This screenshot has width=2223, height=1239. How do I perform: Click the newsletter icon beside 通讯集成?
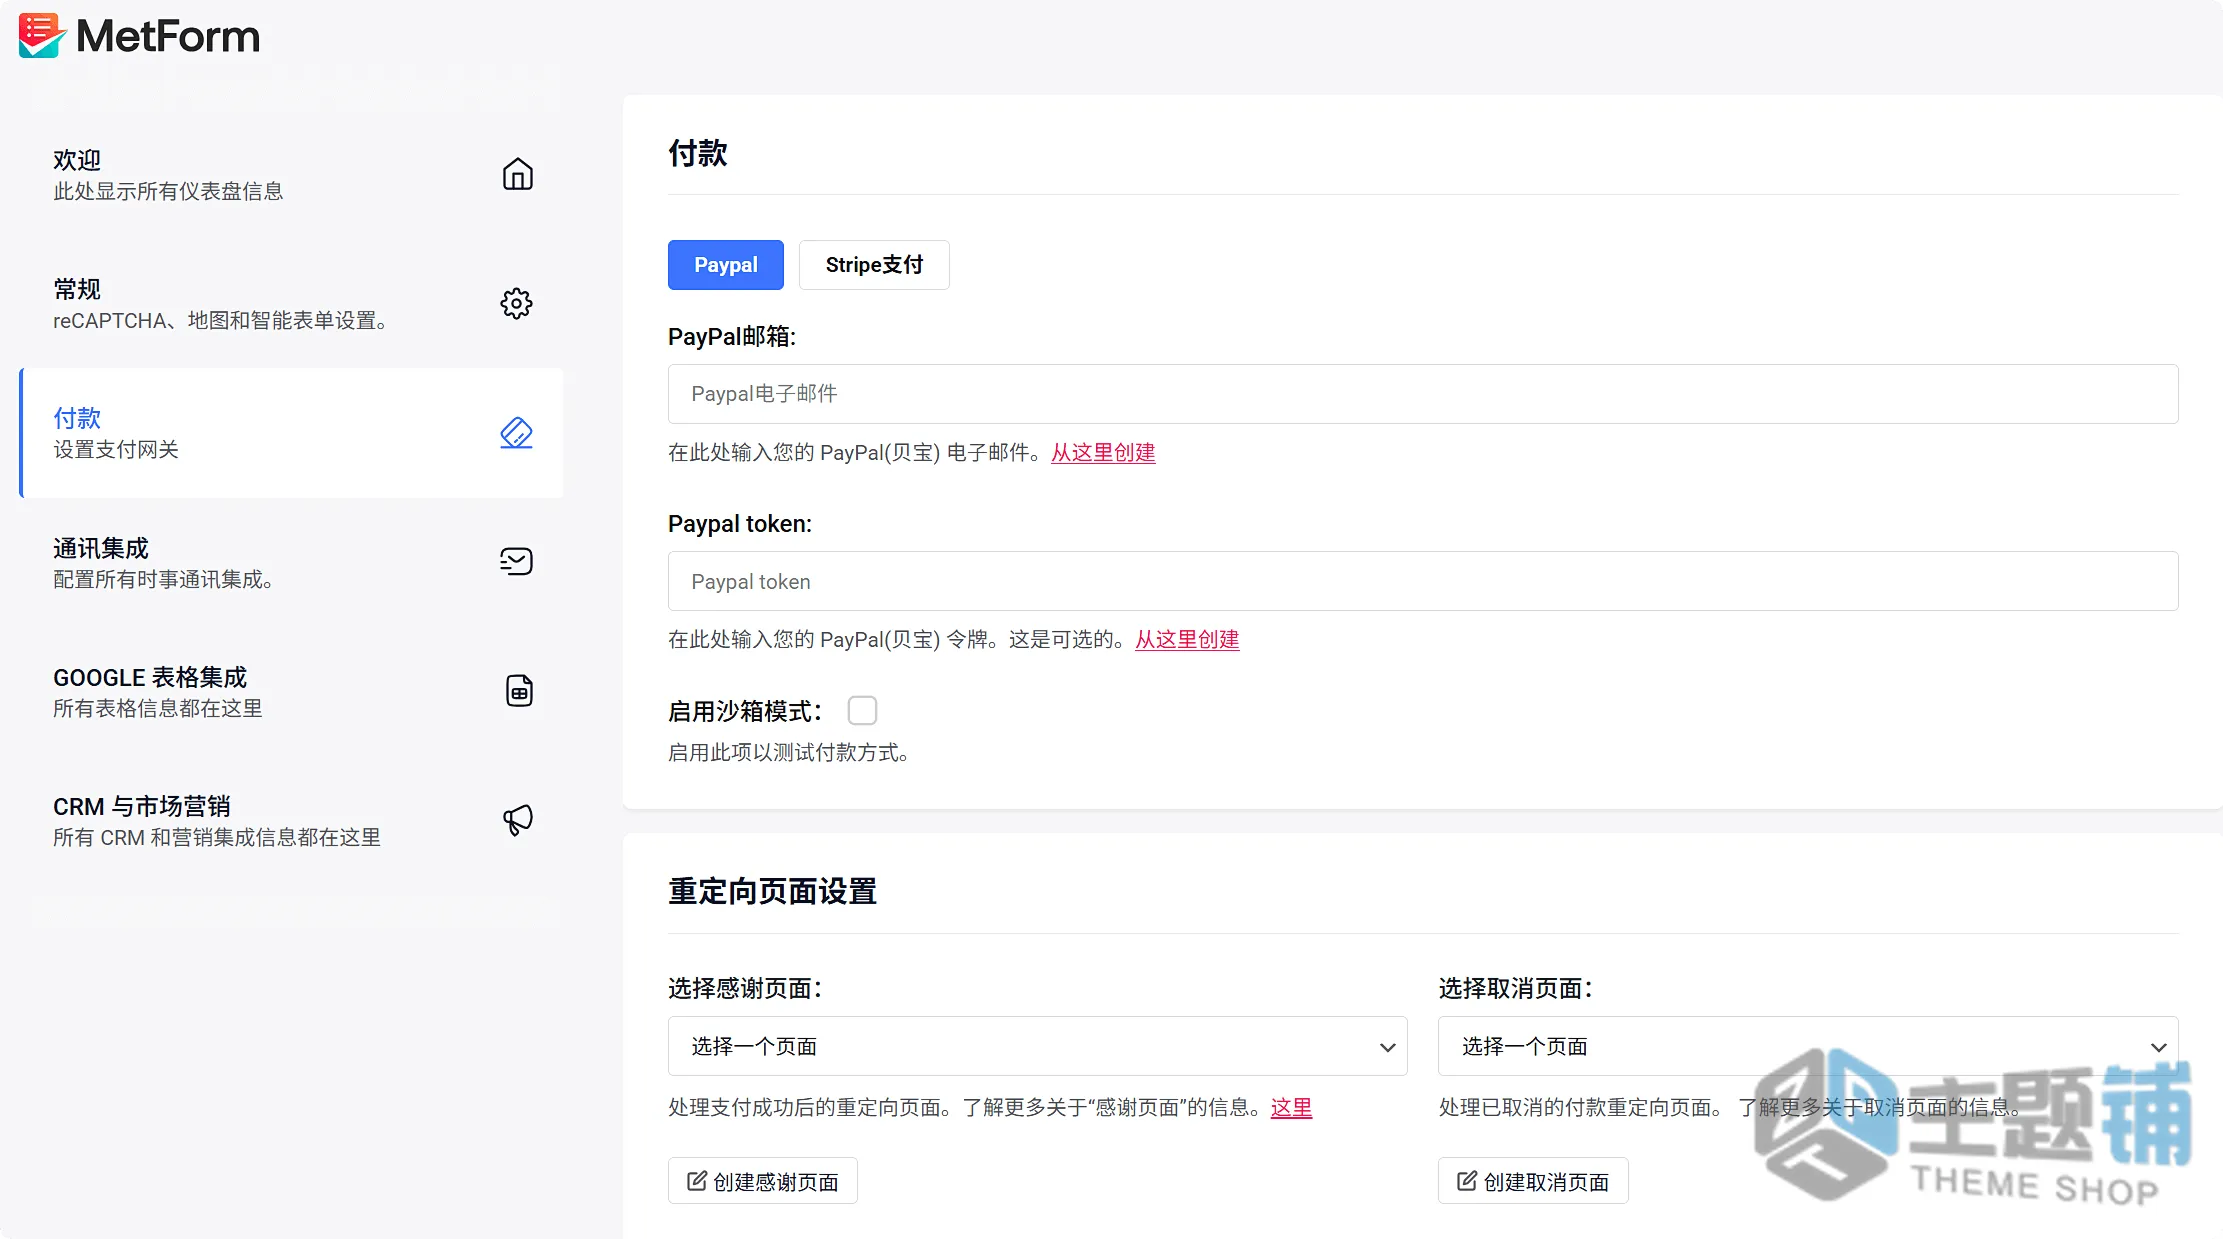tap(517, 561)
